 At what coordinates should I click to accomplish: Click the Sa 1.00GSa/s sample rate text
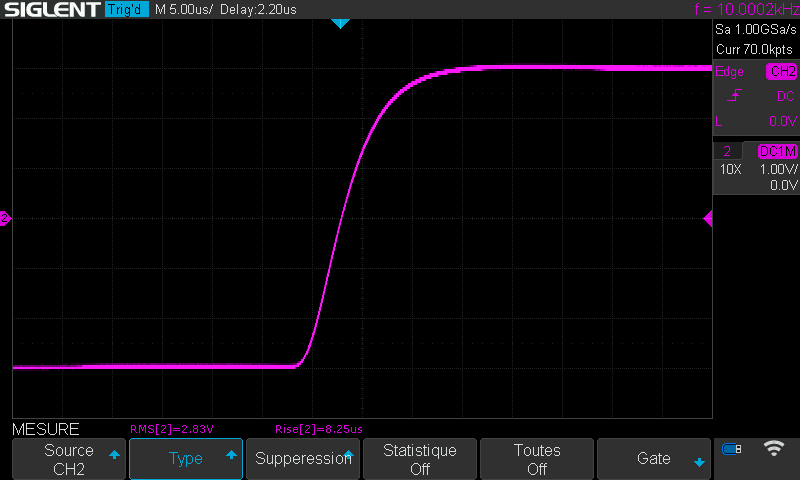coord(756,30)
